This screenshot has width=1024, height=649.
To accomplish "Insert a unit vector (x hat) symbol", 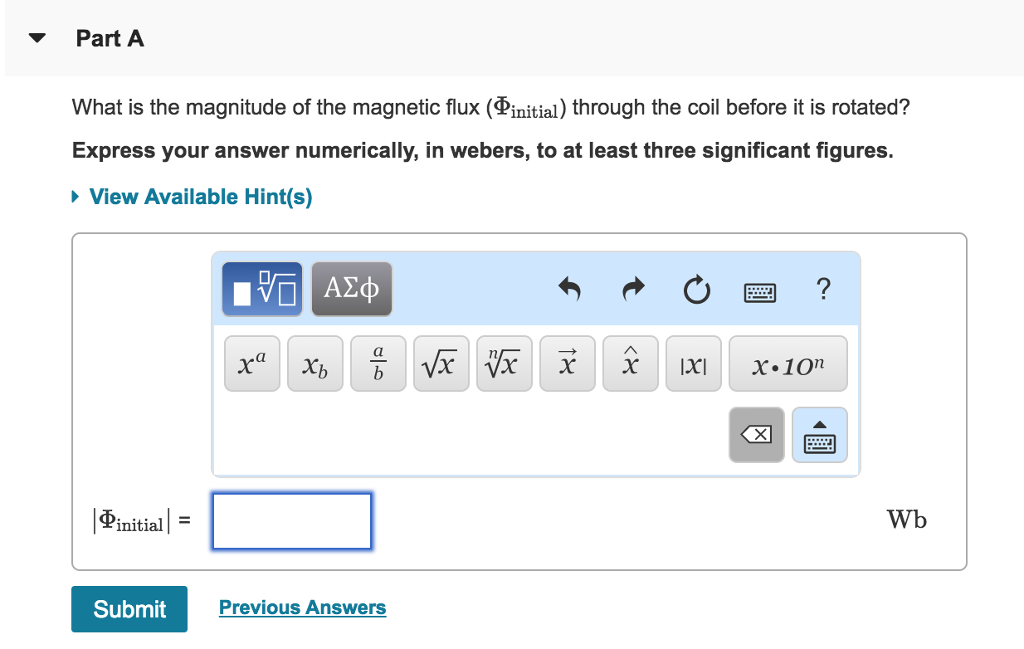I will [x=629, y=363].
